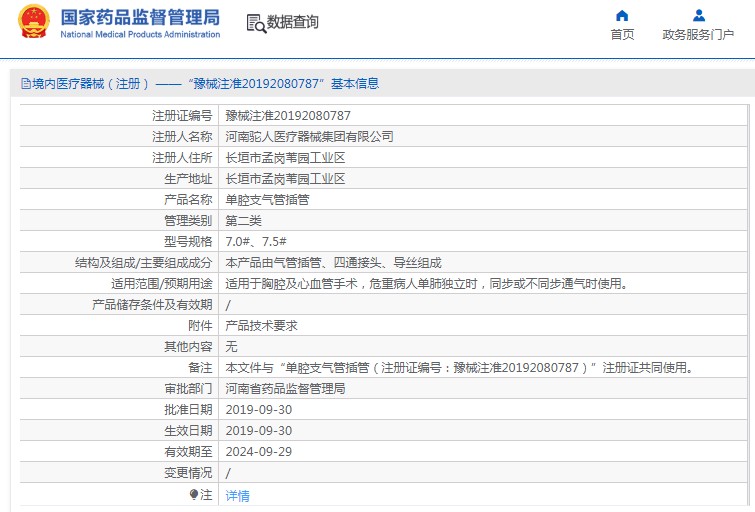Click model spec value 7.0#、7.5#

(256, 242)
